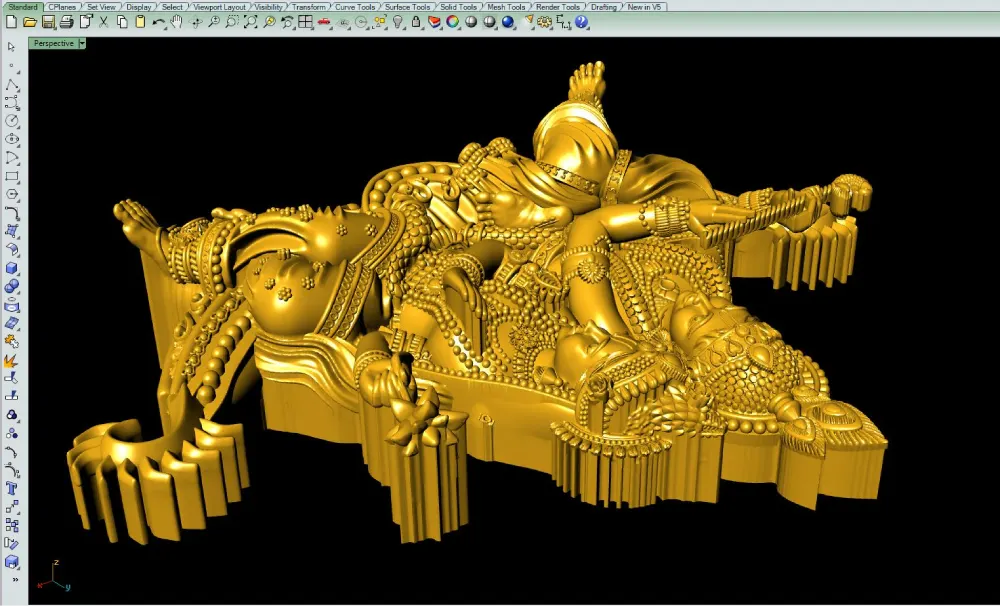The height and width of the screenshot is (606, 1000).
Task: Click the puzzle-piece Join icon
Action: 11,343
